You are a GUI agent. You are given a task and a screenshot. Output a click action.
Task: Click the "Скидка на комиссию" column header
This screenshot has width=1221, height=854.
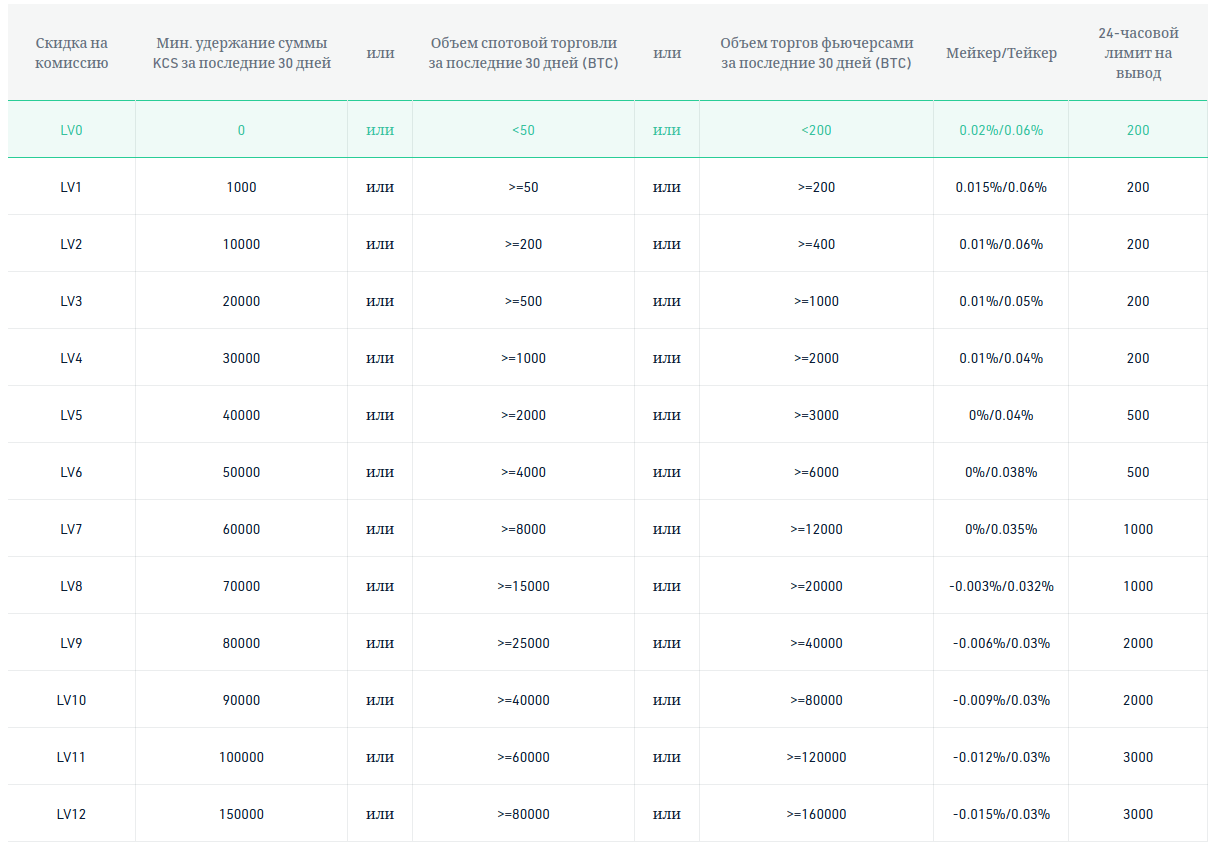tap(71, 53)
